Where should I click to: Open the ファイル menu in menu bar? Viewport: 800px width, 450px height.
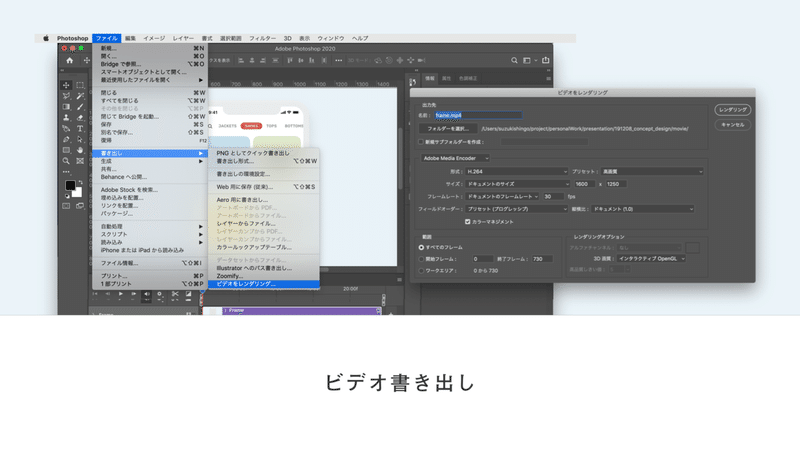[107, 38]
